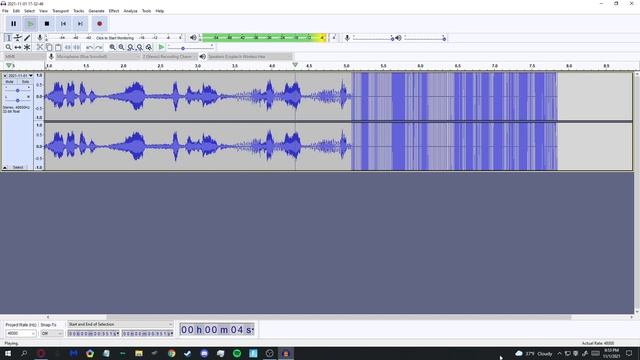The width and height of the screenshot is (640, 360).
Task: Open the Tracks menu
Action: (x=78, y=11)
